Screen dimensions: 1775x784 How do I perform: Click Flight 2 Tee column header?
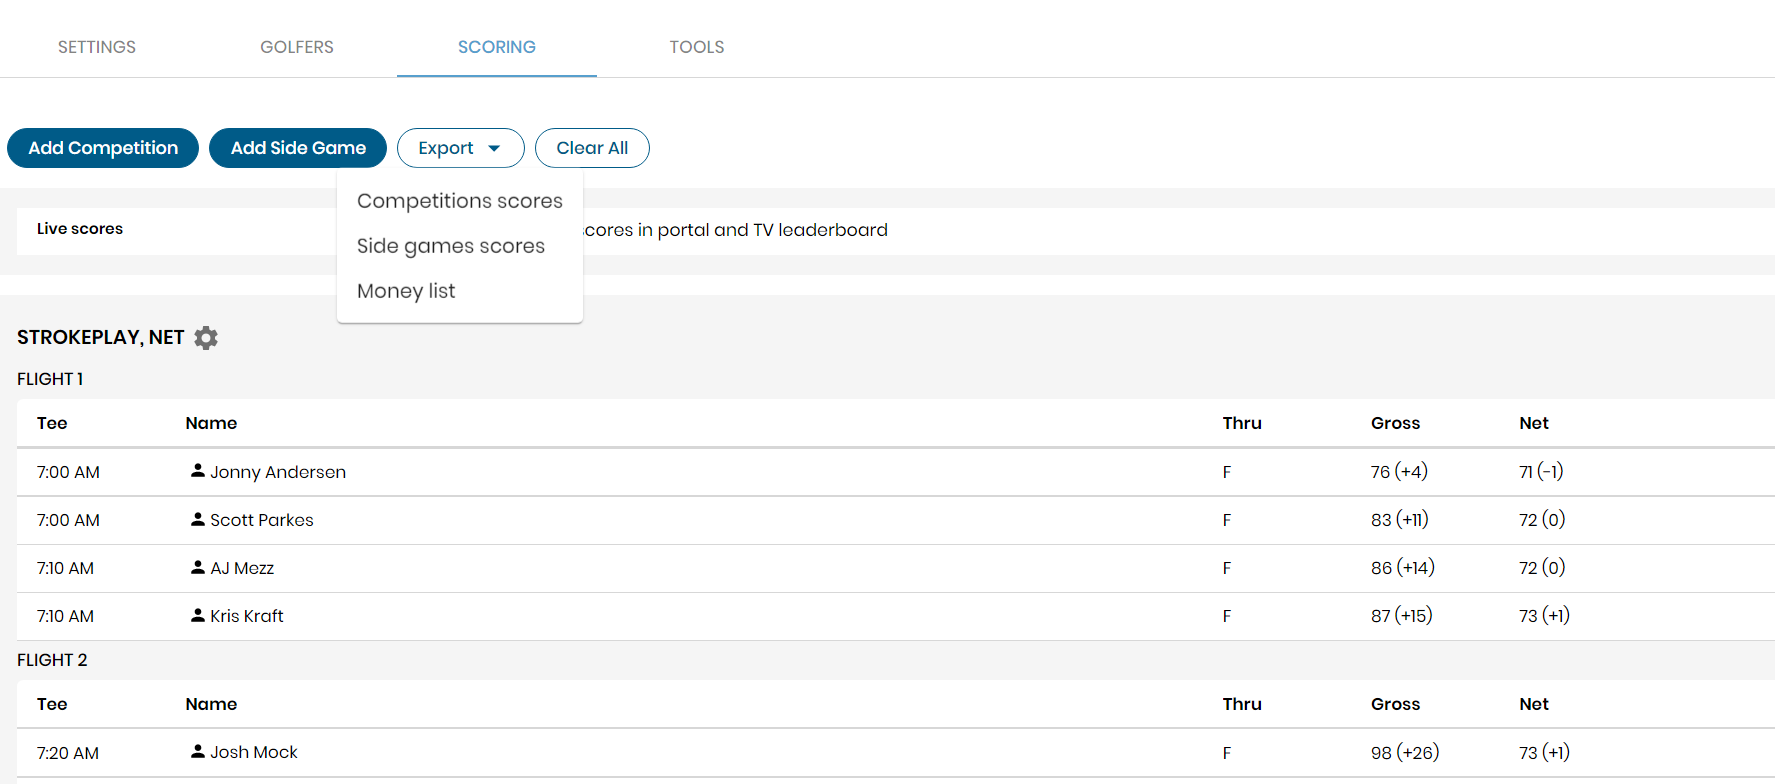click(x=52, y=704)
